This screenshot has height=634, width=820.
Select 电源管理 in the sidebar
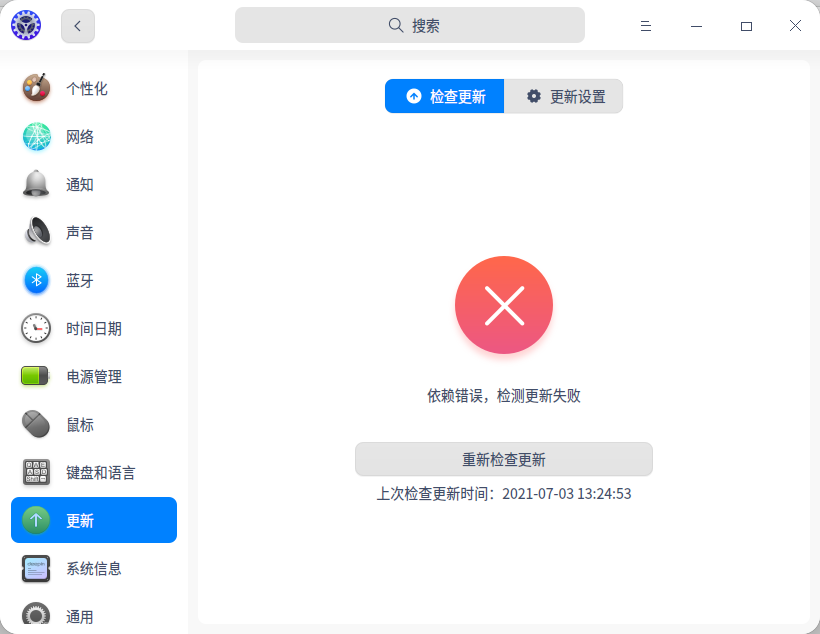[x=94, y=376]
